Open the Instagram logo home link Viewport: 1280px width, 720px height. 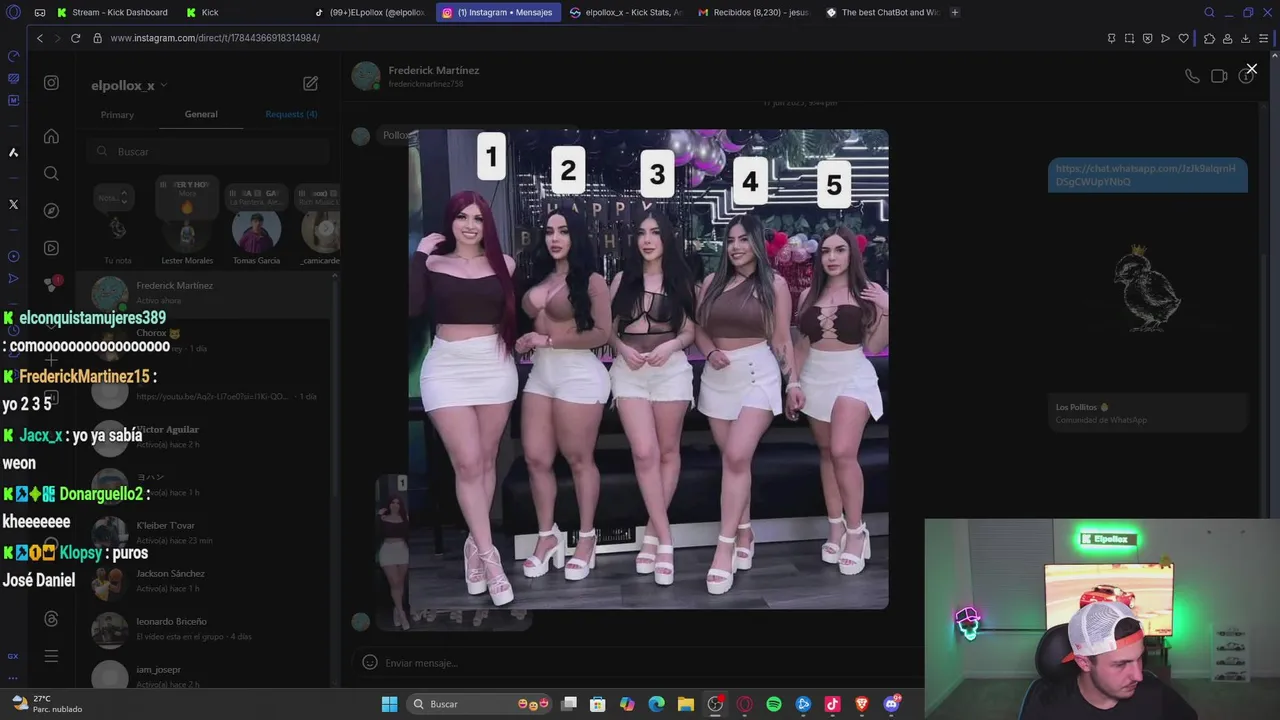(x=51, y=83)
